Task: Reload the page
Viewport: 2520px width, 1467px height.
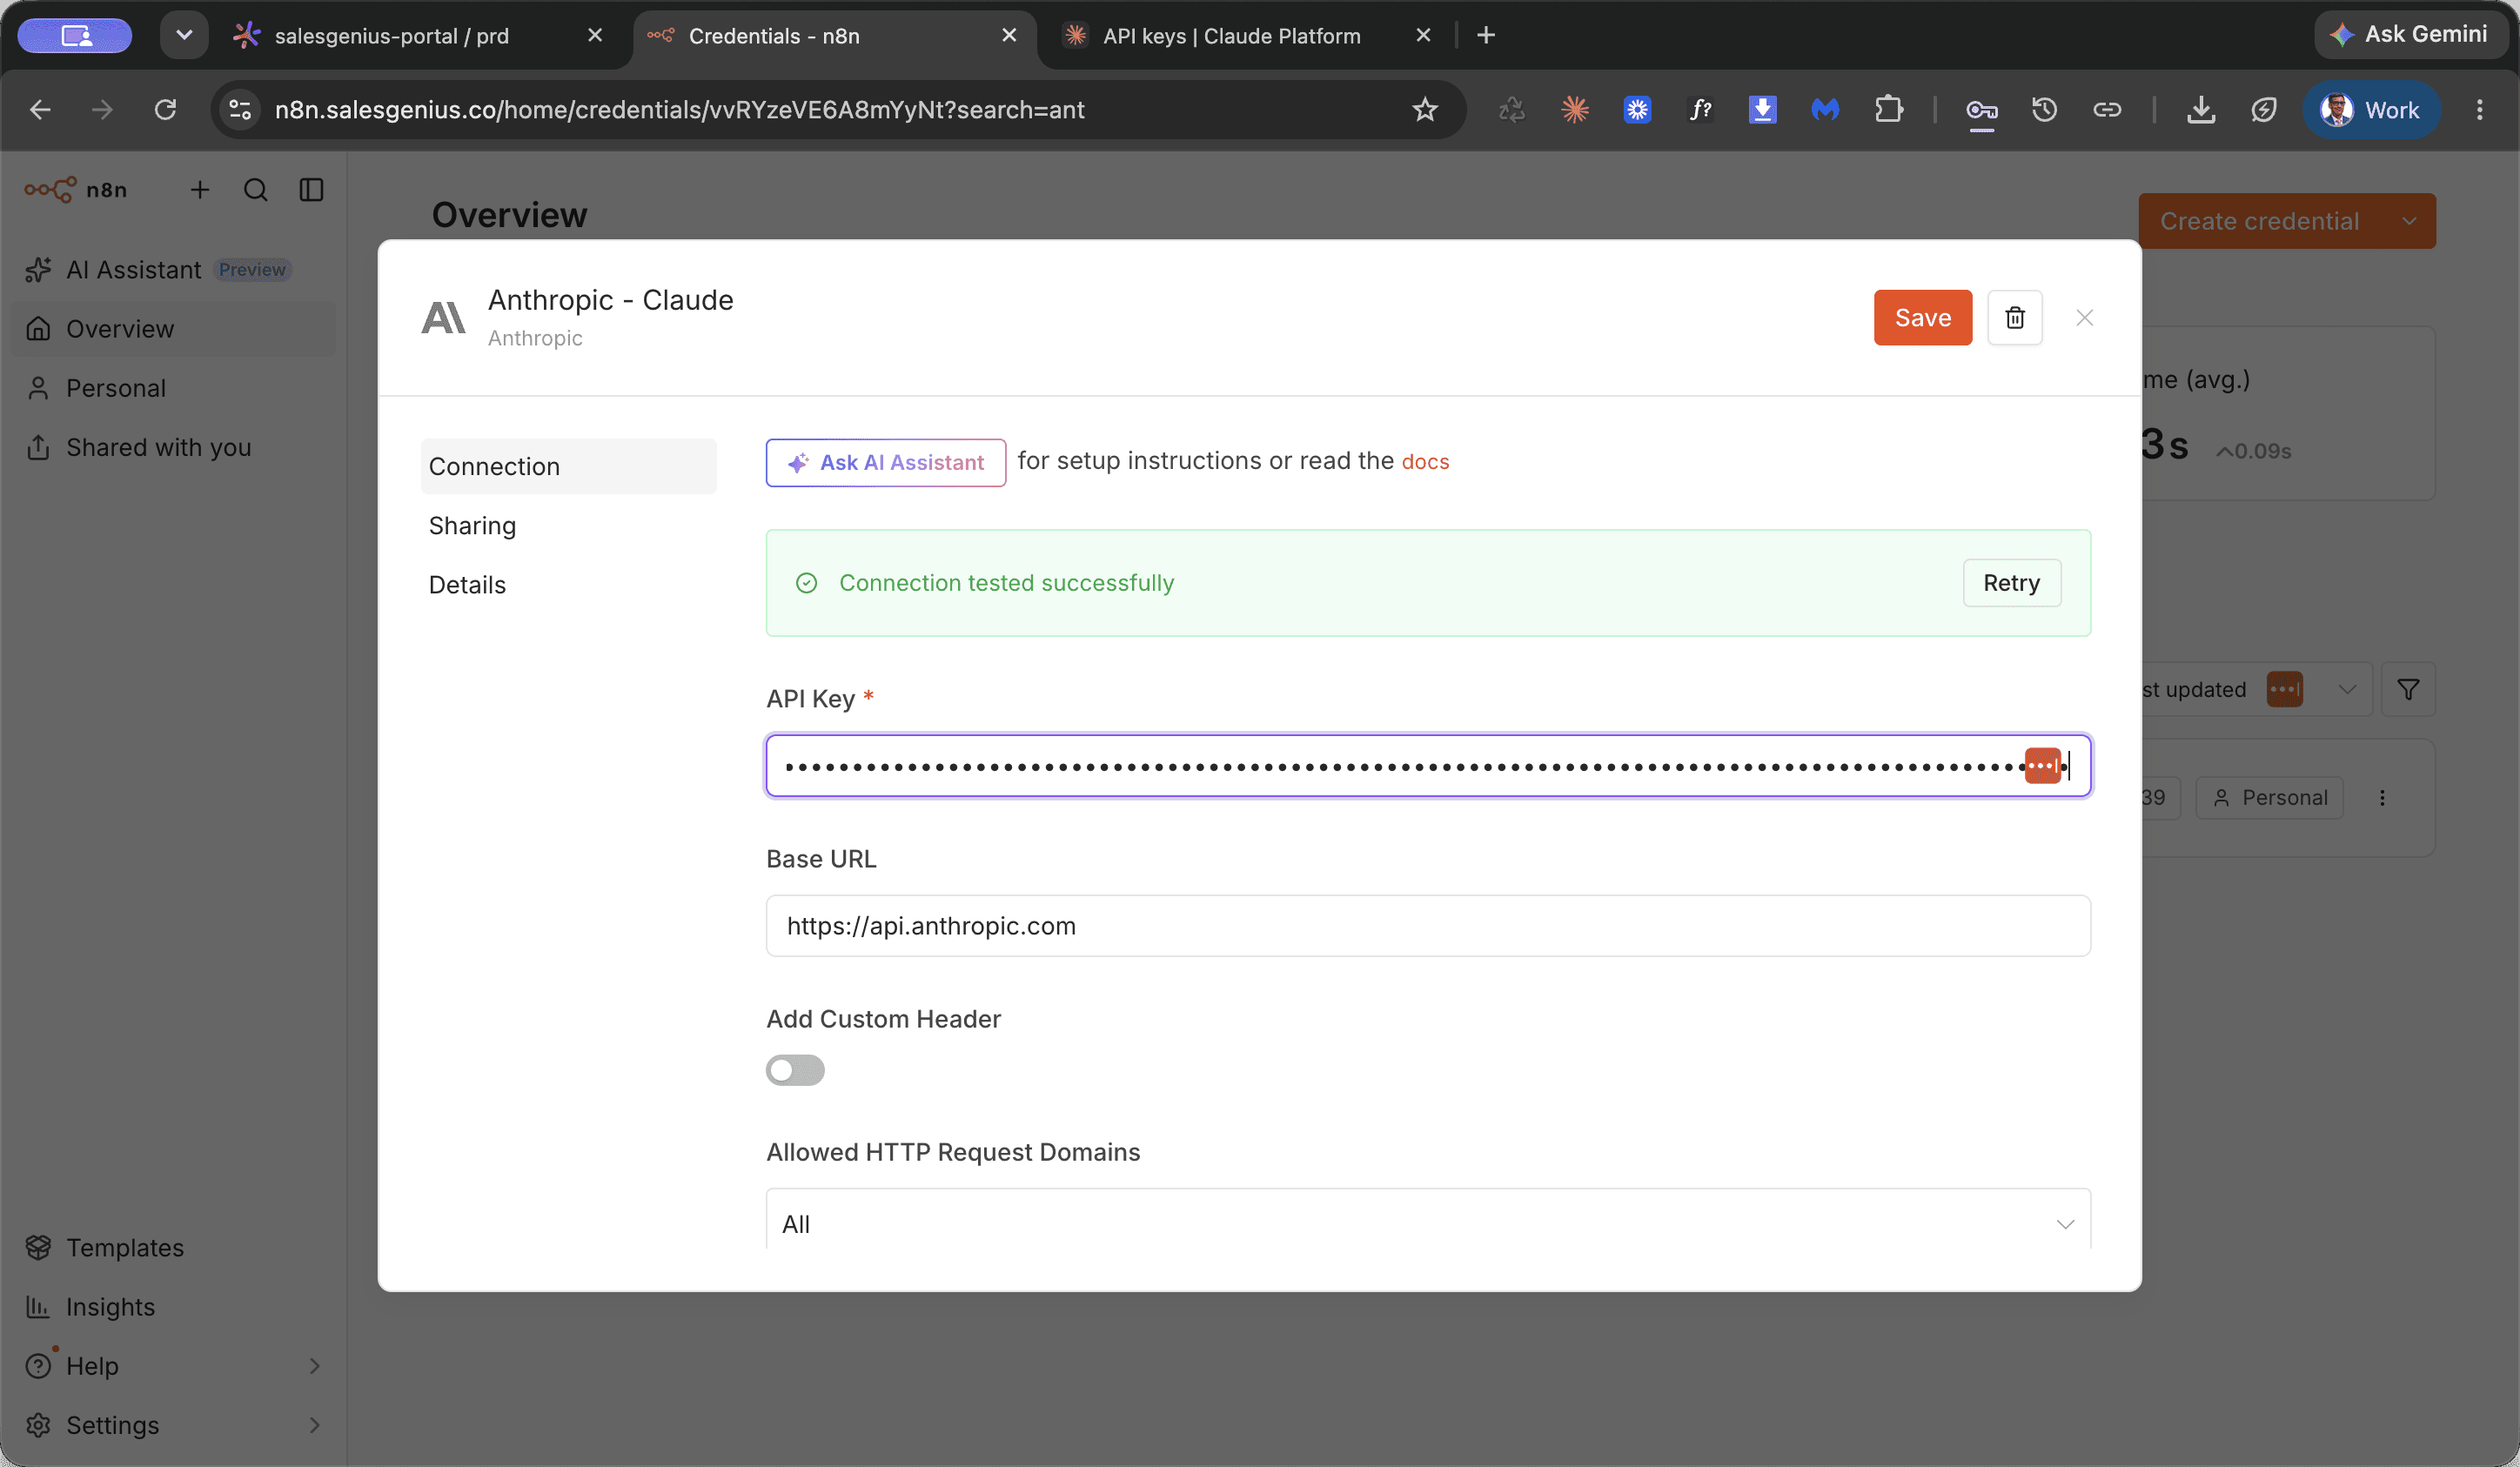Action: (x=165, y=109)
